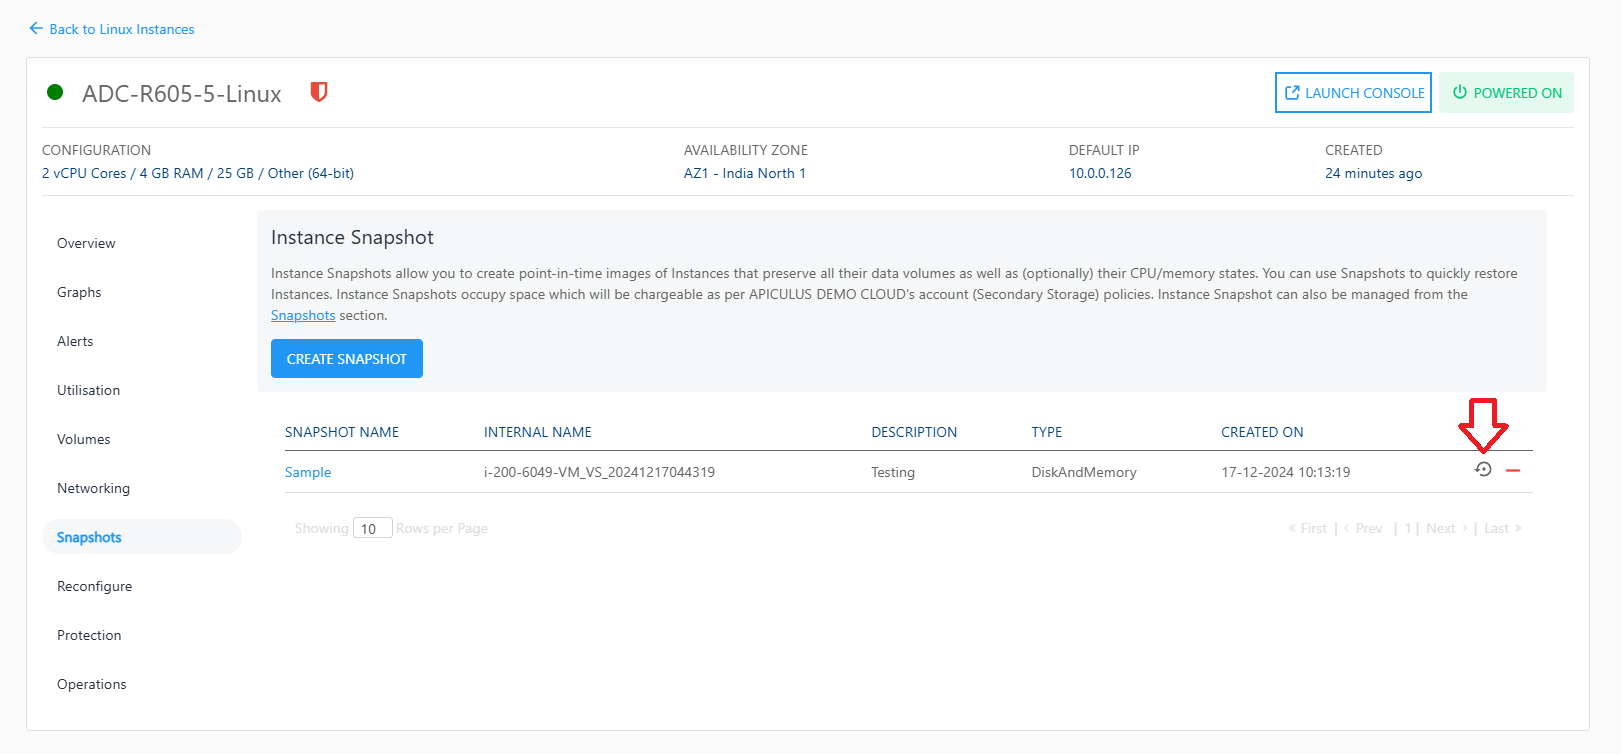The height and width of the screenshot is (754, 1621).
Task: Open the Overview tab
Action: tap(86, 243)
